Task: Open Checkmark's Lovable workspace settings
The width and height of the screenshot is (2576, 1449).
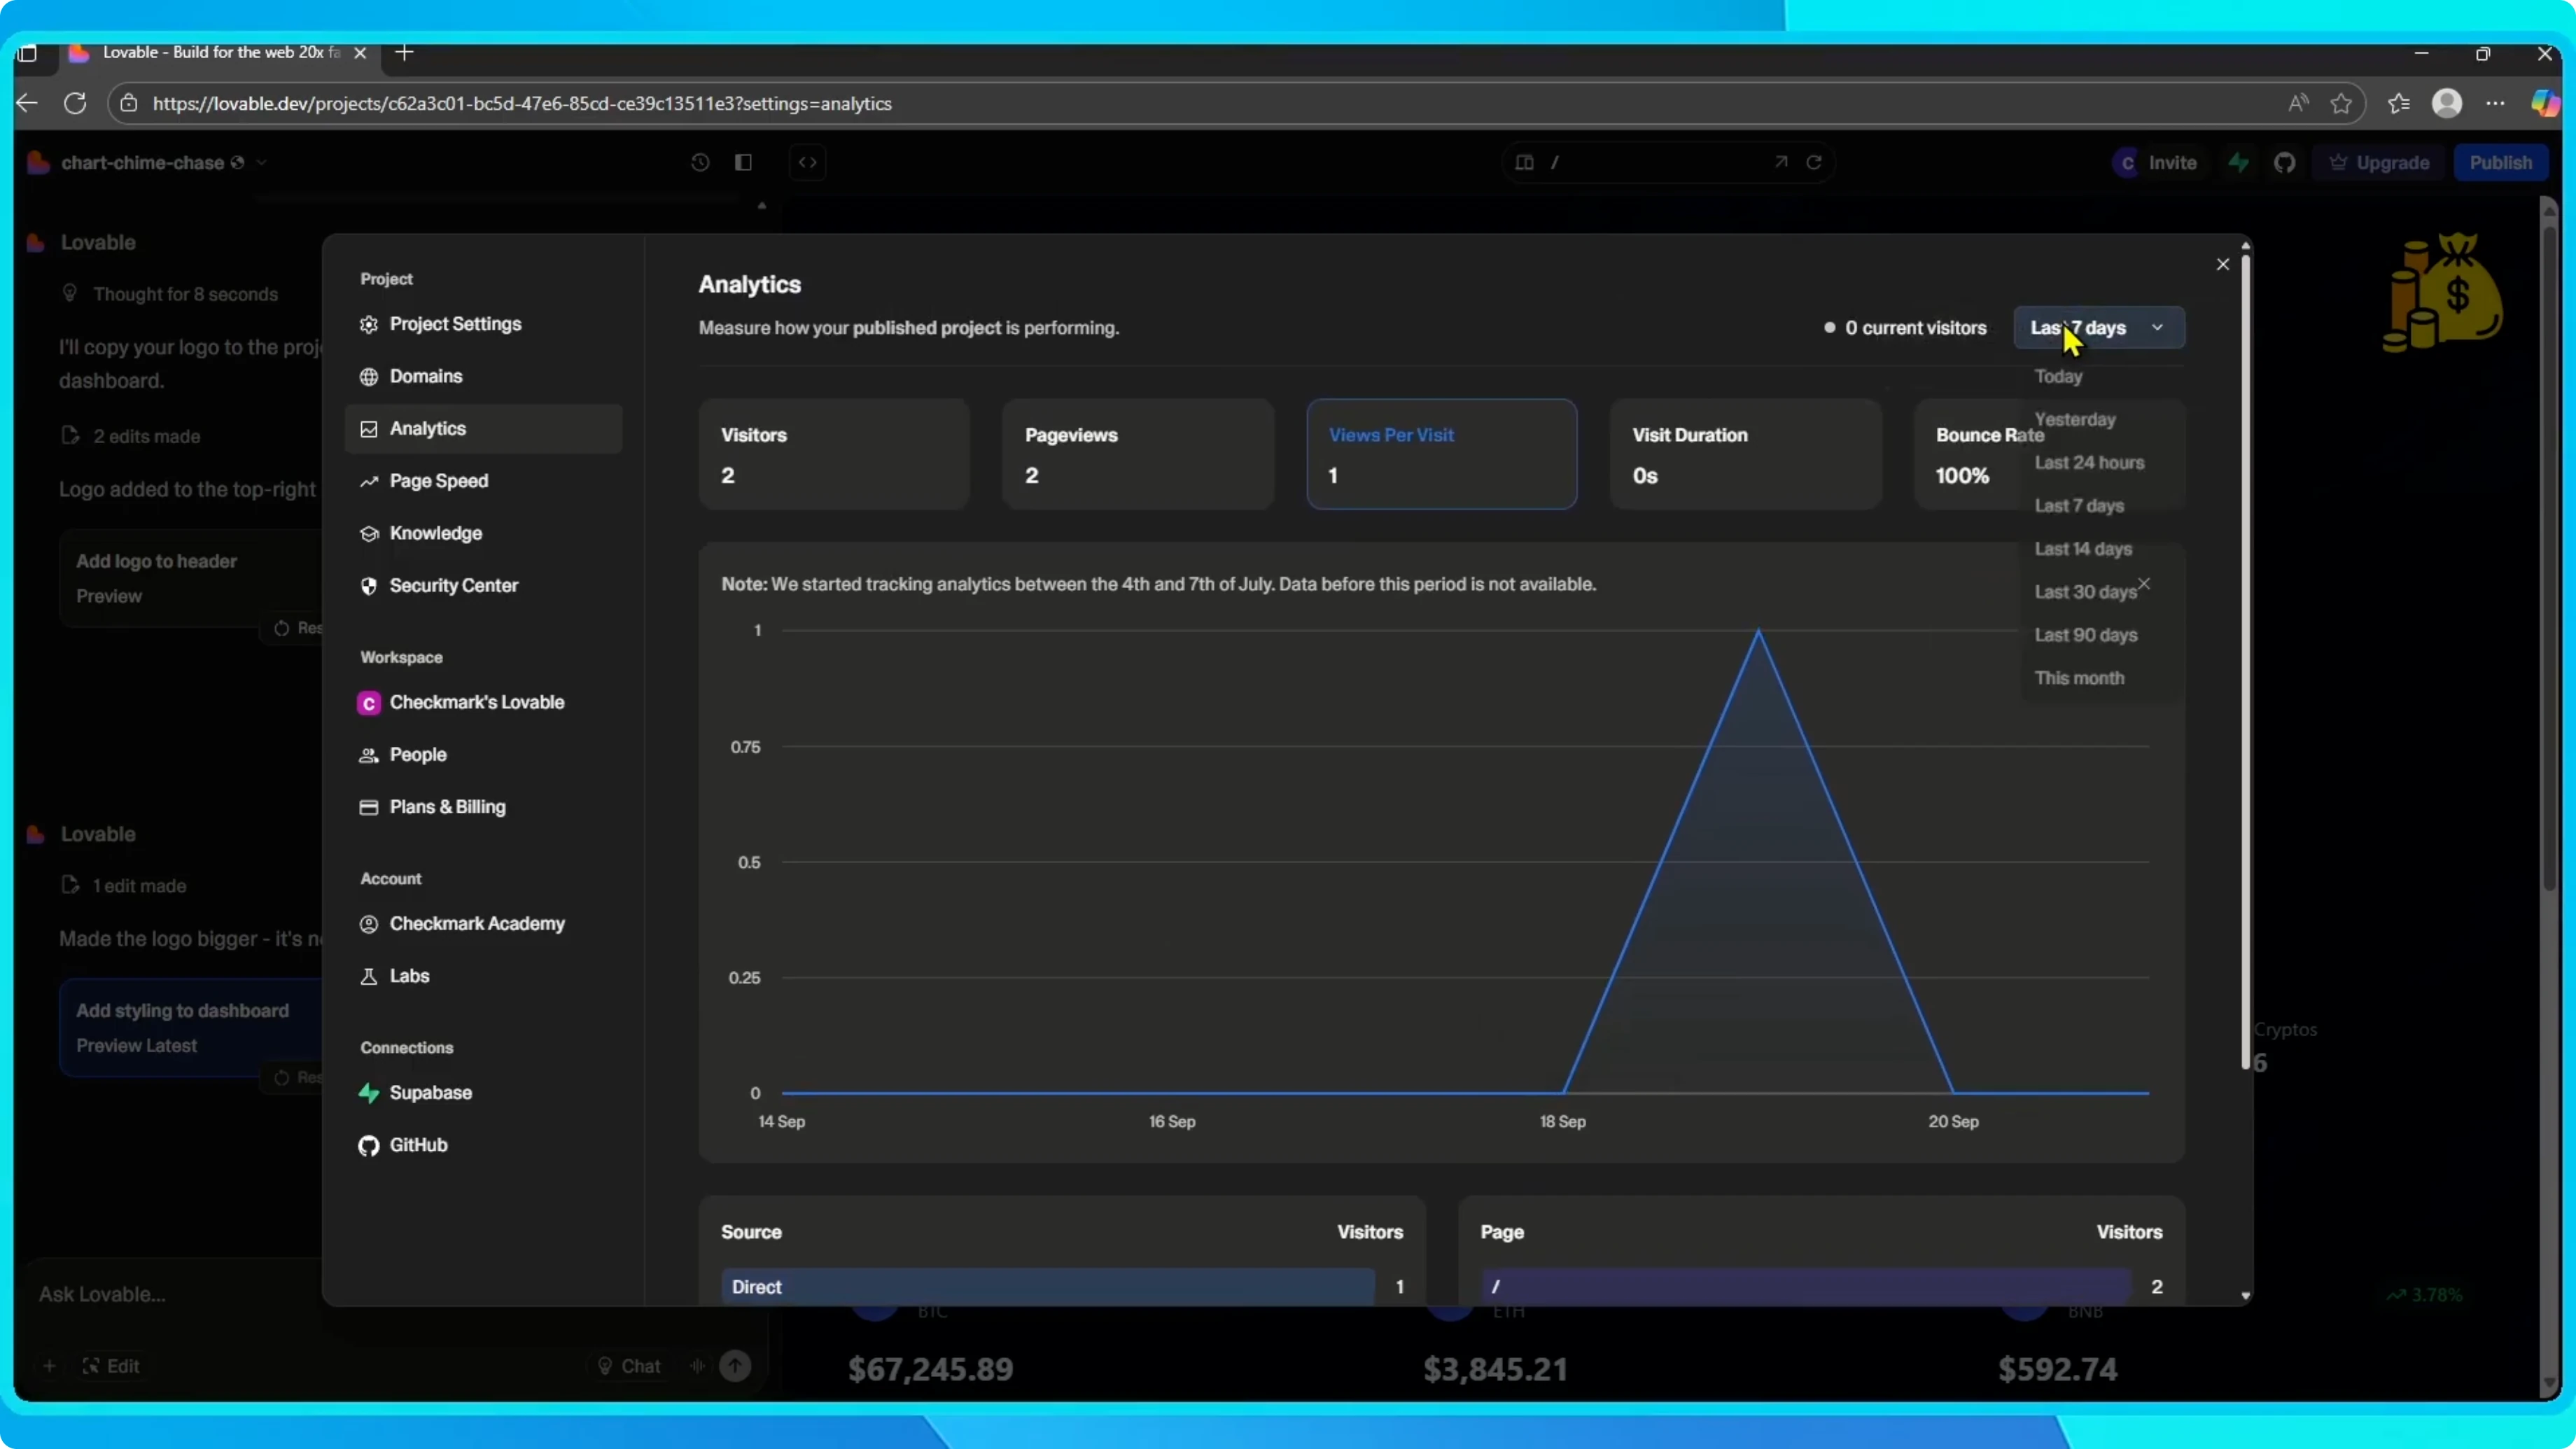Action: (483, 702)
